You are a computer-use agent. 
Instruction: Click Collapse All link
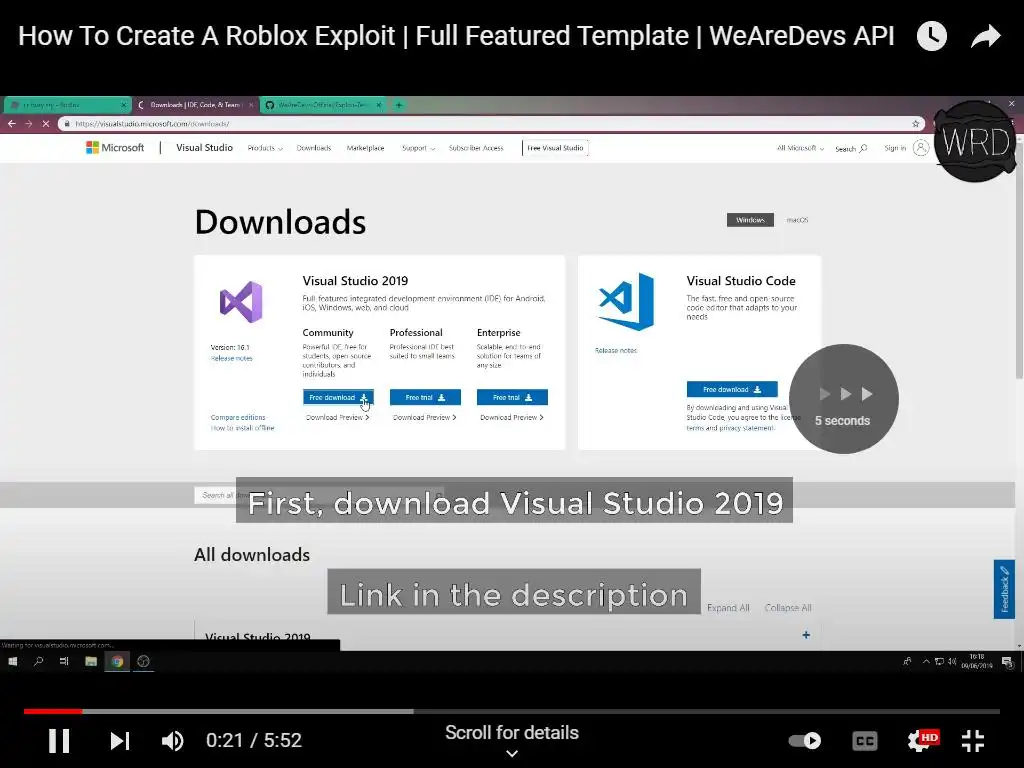coord(788,608)
